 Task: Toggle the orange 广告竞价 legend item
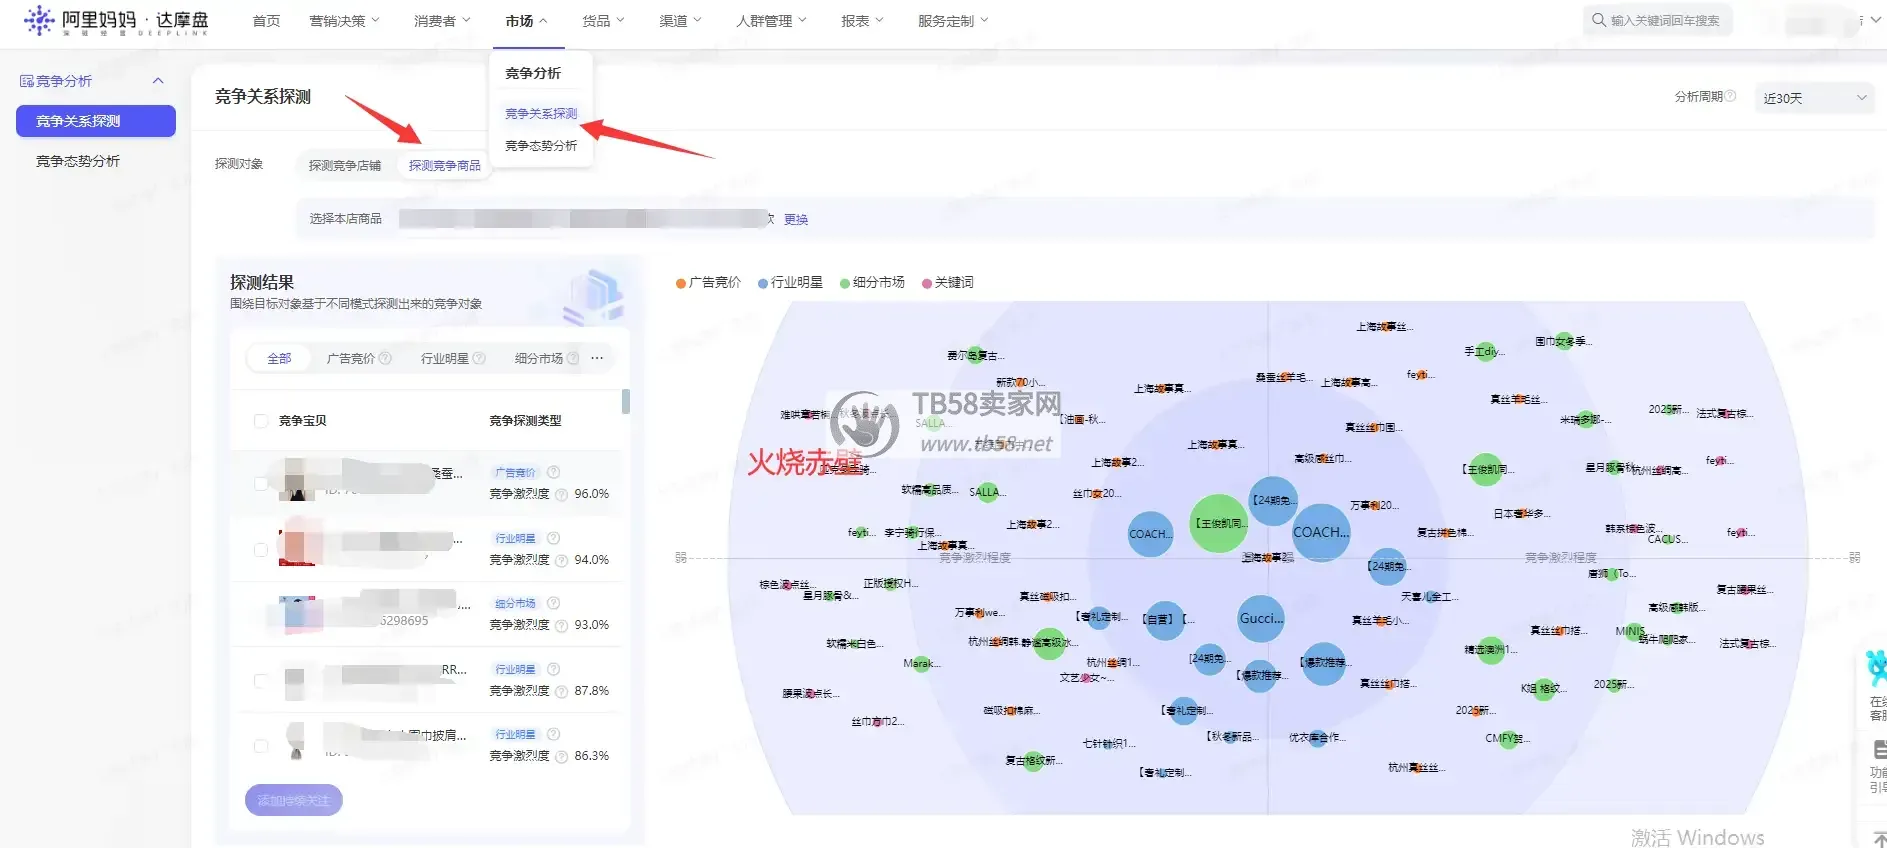(708, 283)
